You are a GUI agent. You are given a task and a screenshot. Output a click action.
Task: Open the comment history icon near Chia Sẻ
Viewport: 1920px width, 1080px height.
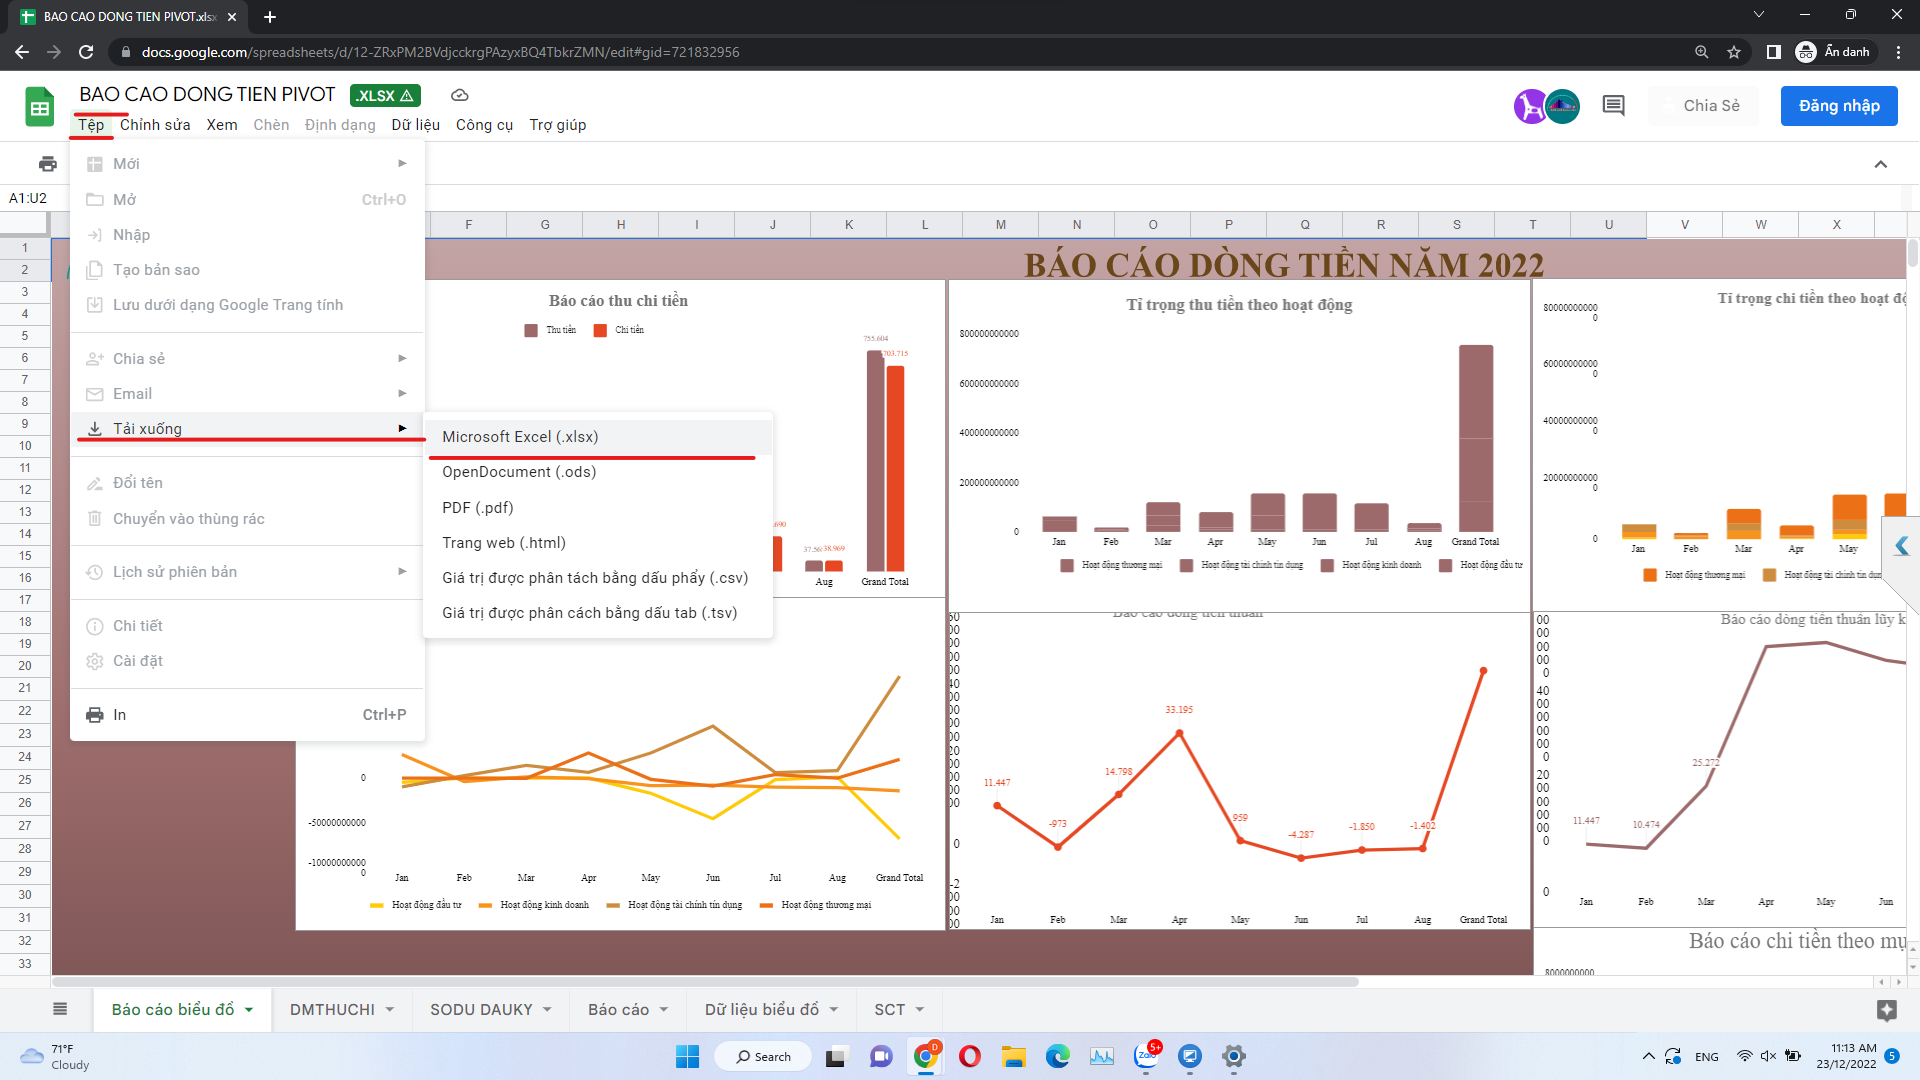pyautogui.click(x=1612, y=105)
